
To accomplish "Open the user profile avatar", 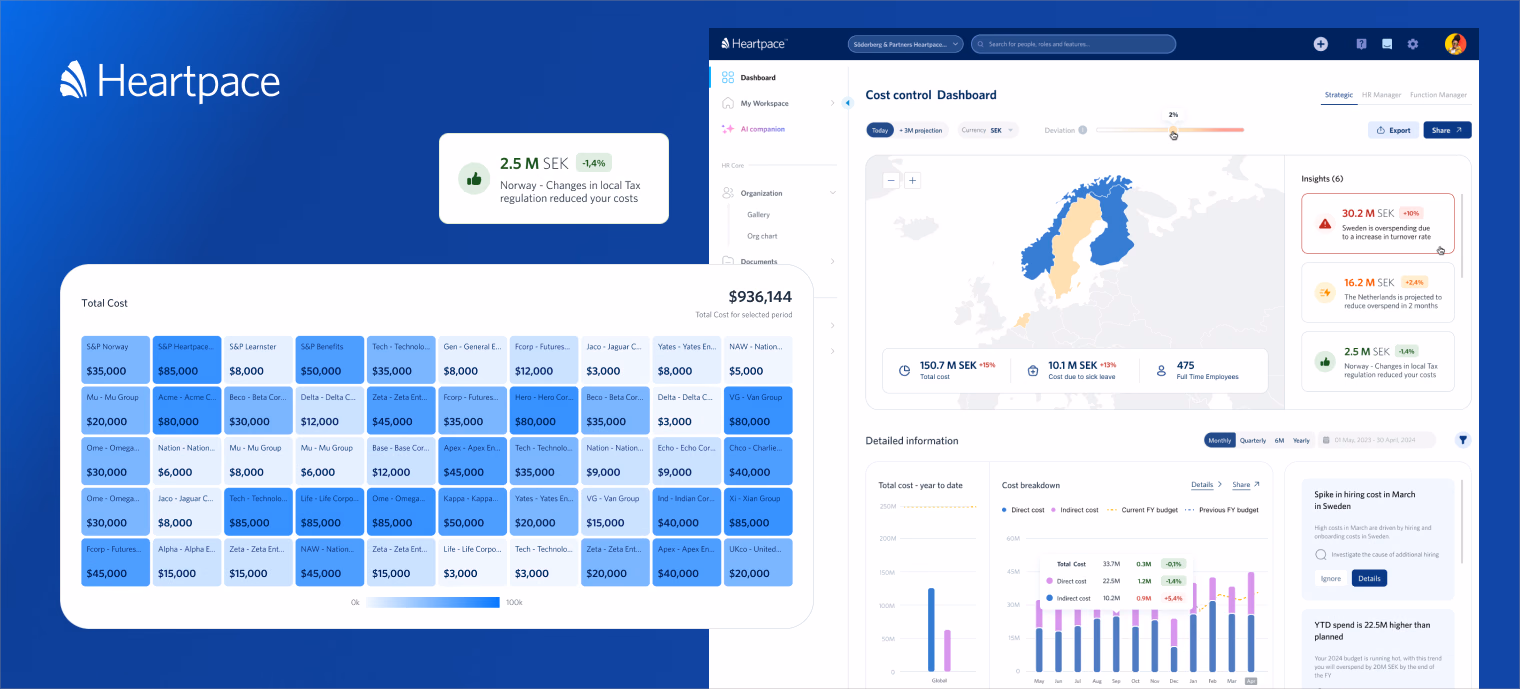I will click(x=1455, y=44).
